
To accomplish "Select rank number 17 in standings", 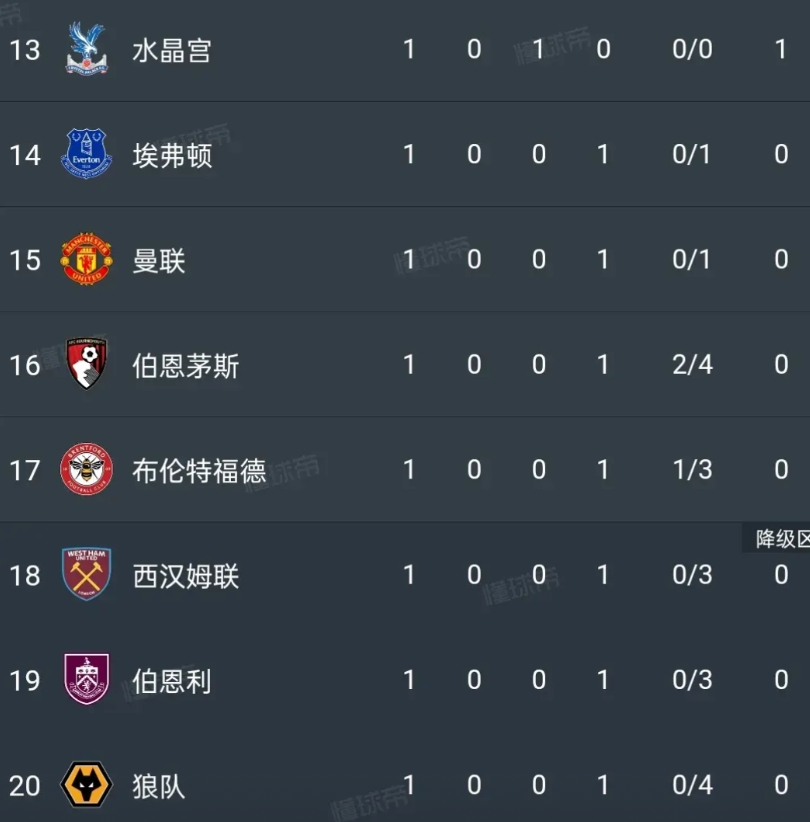I will (25, 470).
